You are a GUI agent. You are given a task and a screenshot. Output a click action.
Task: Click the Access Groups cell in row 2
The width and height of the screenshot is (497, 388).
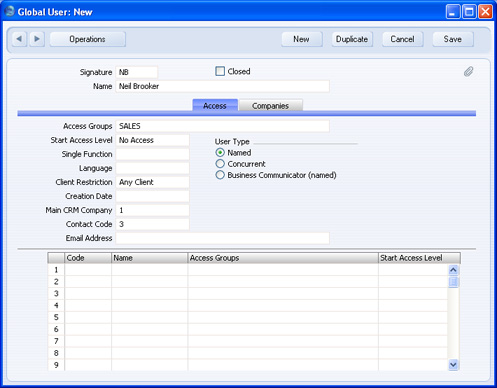click(283, 282)
